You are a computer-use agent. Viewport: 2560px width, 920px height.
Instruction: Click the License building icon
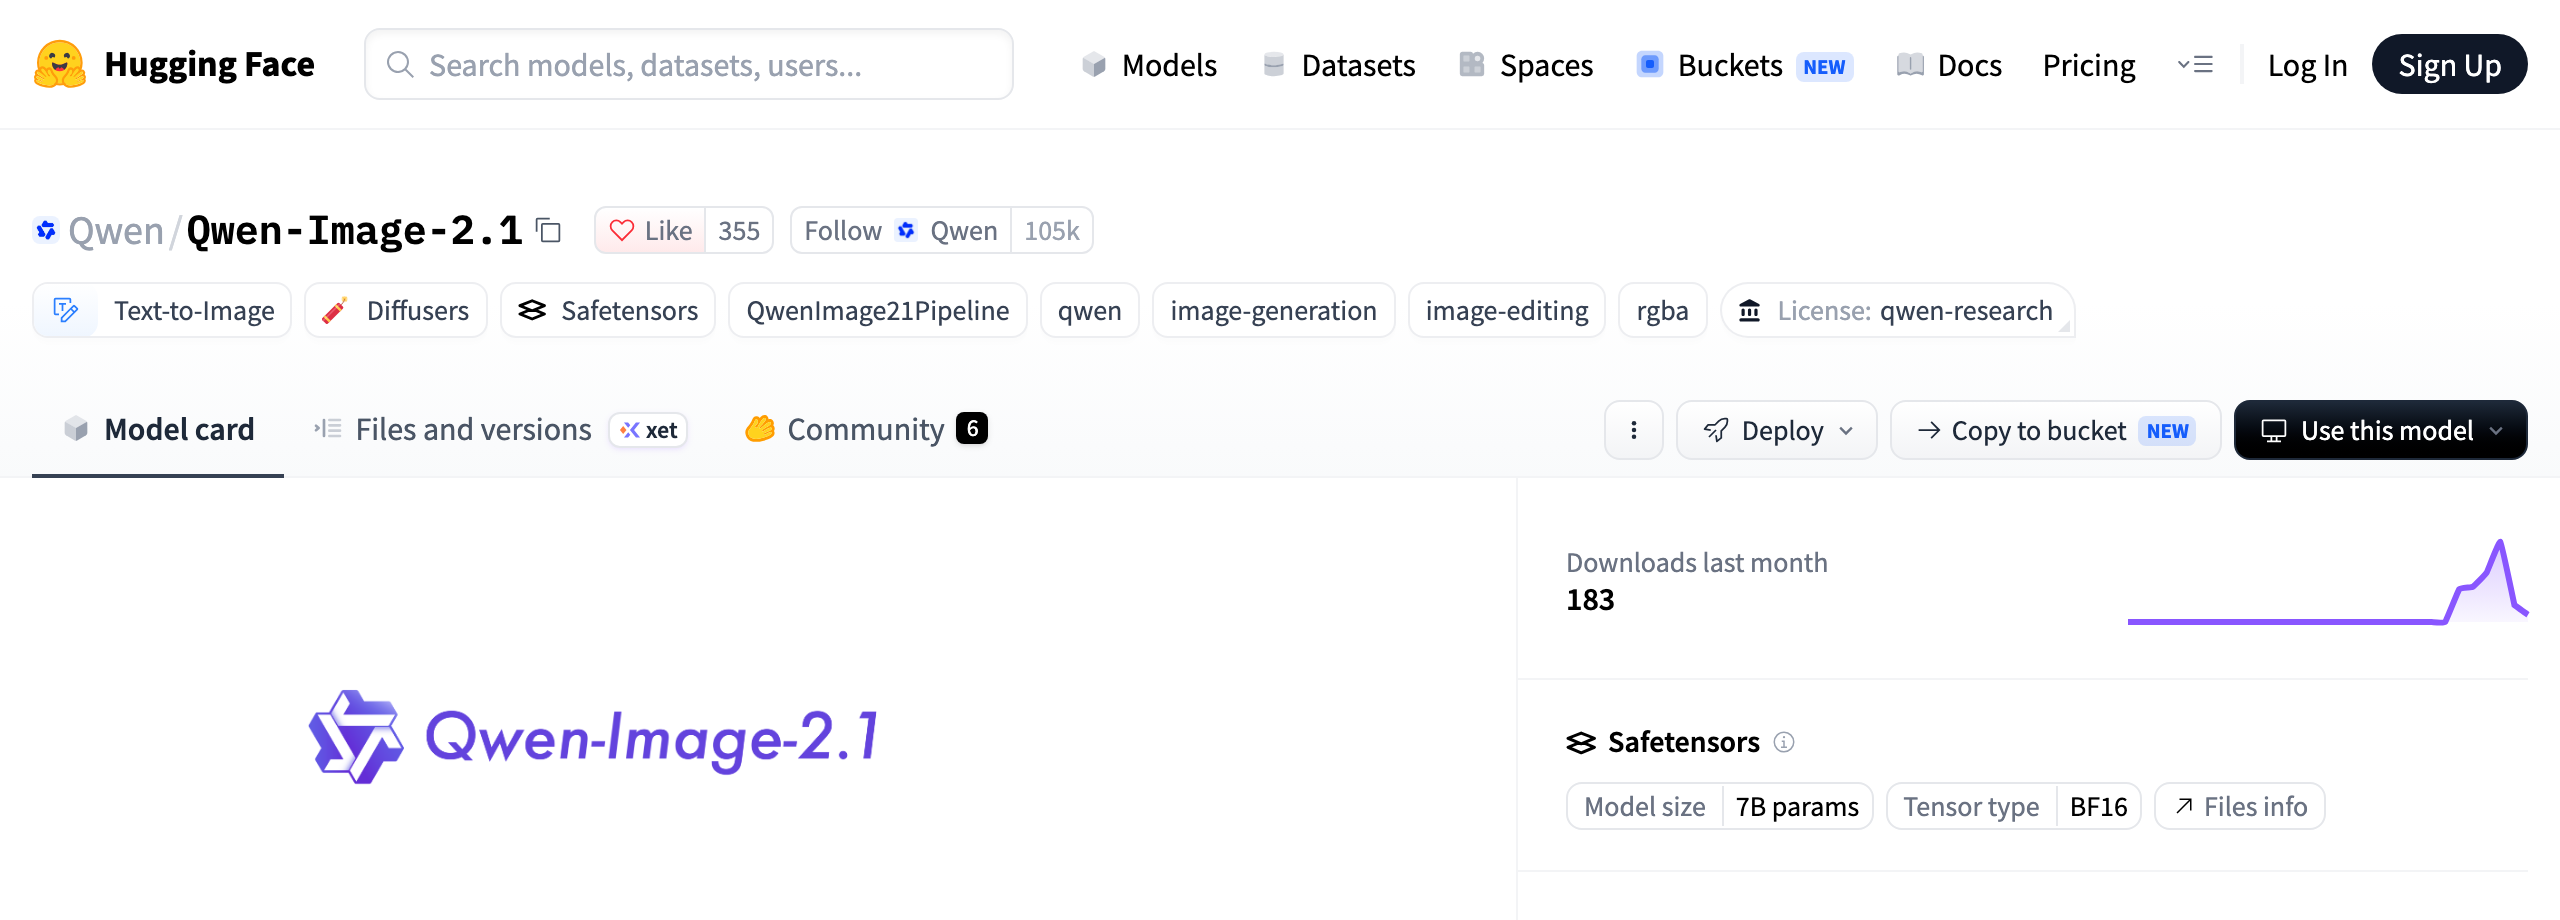[x=1749, y=311]
